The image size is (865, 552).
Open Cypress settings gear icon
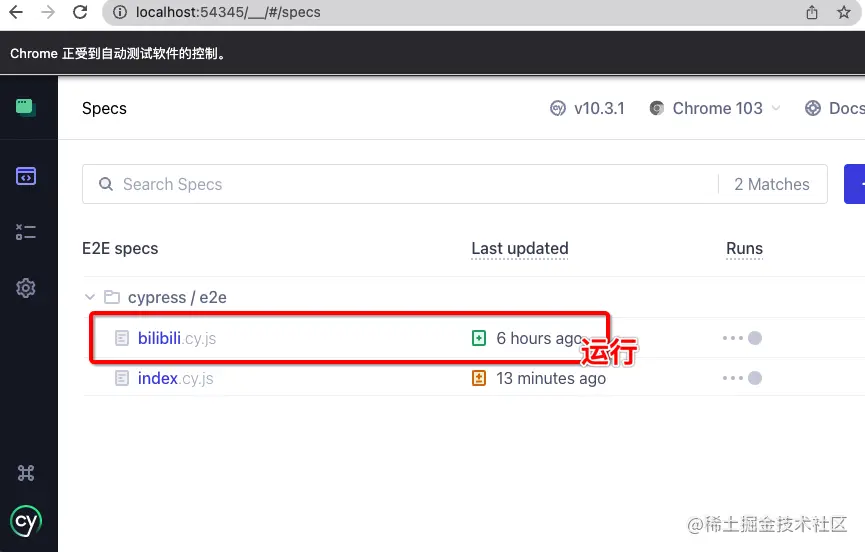point(26,288)
